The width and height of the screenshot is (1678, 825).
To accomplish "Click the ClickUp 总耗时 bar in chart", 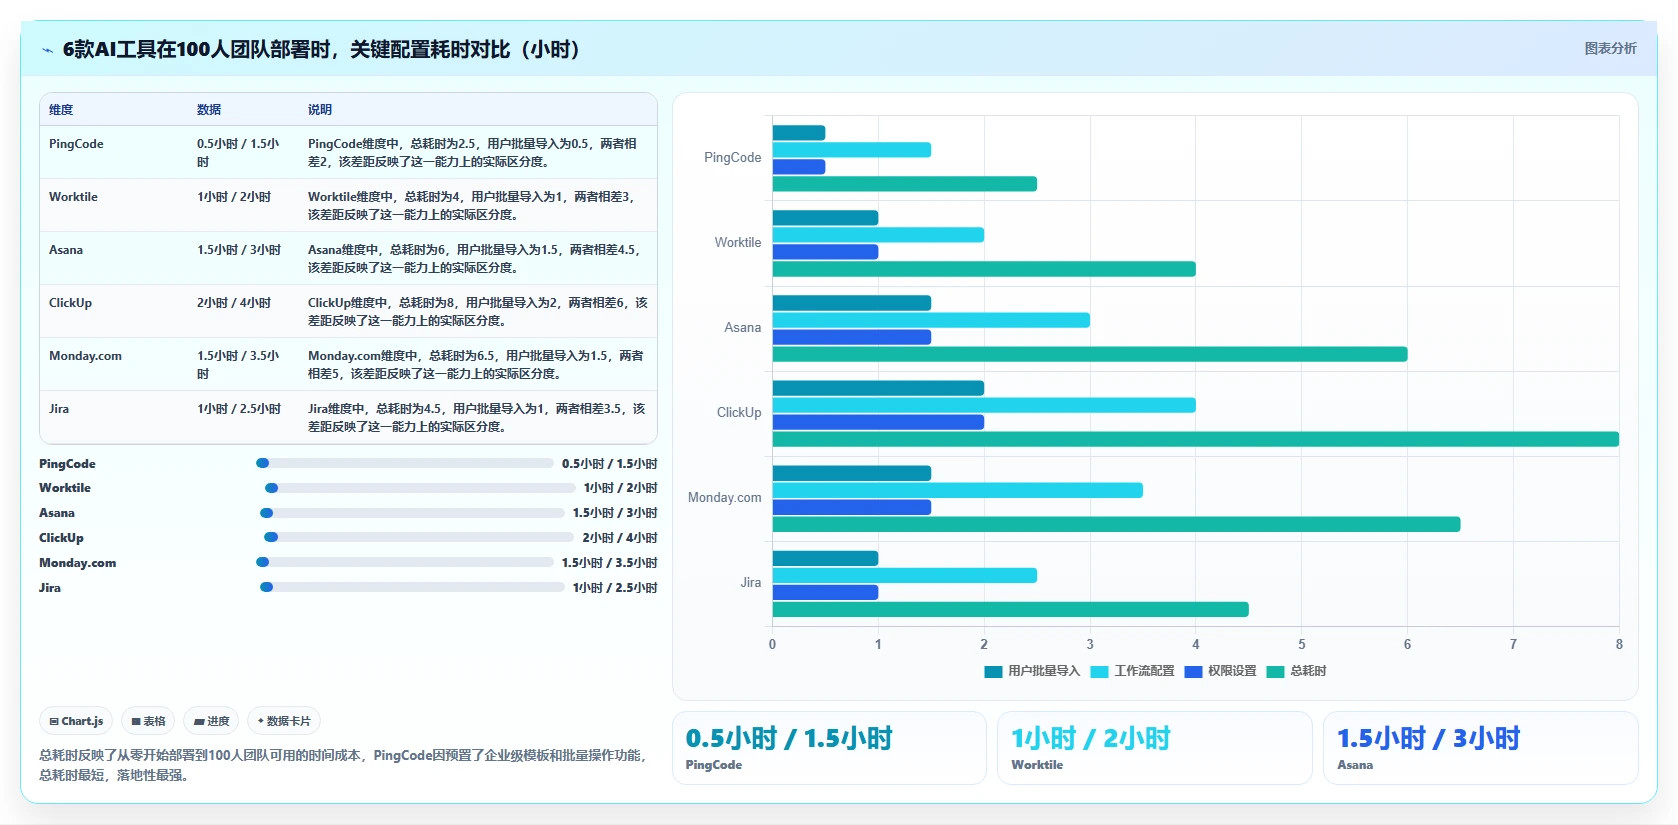I will [1195, 439].
